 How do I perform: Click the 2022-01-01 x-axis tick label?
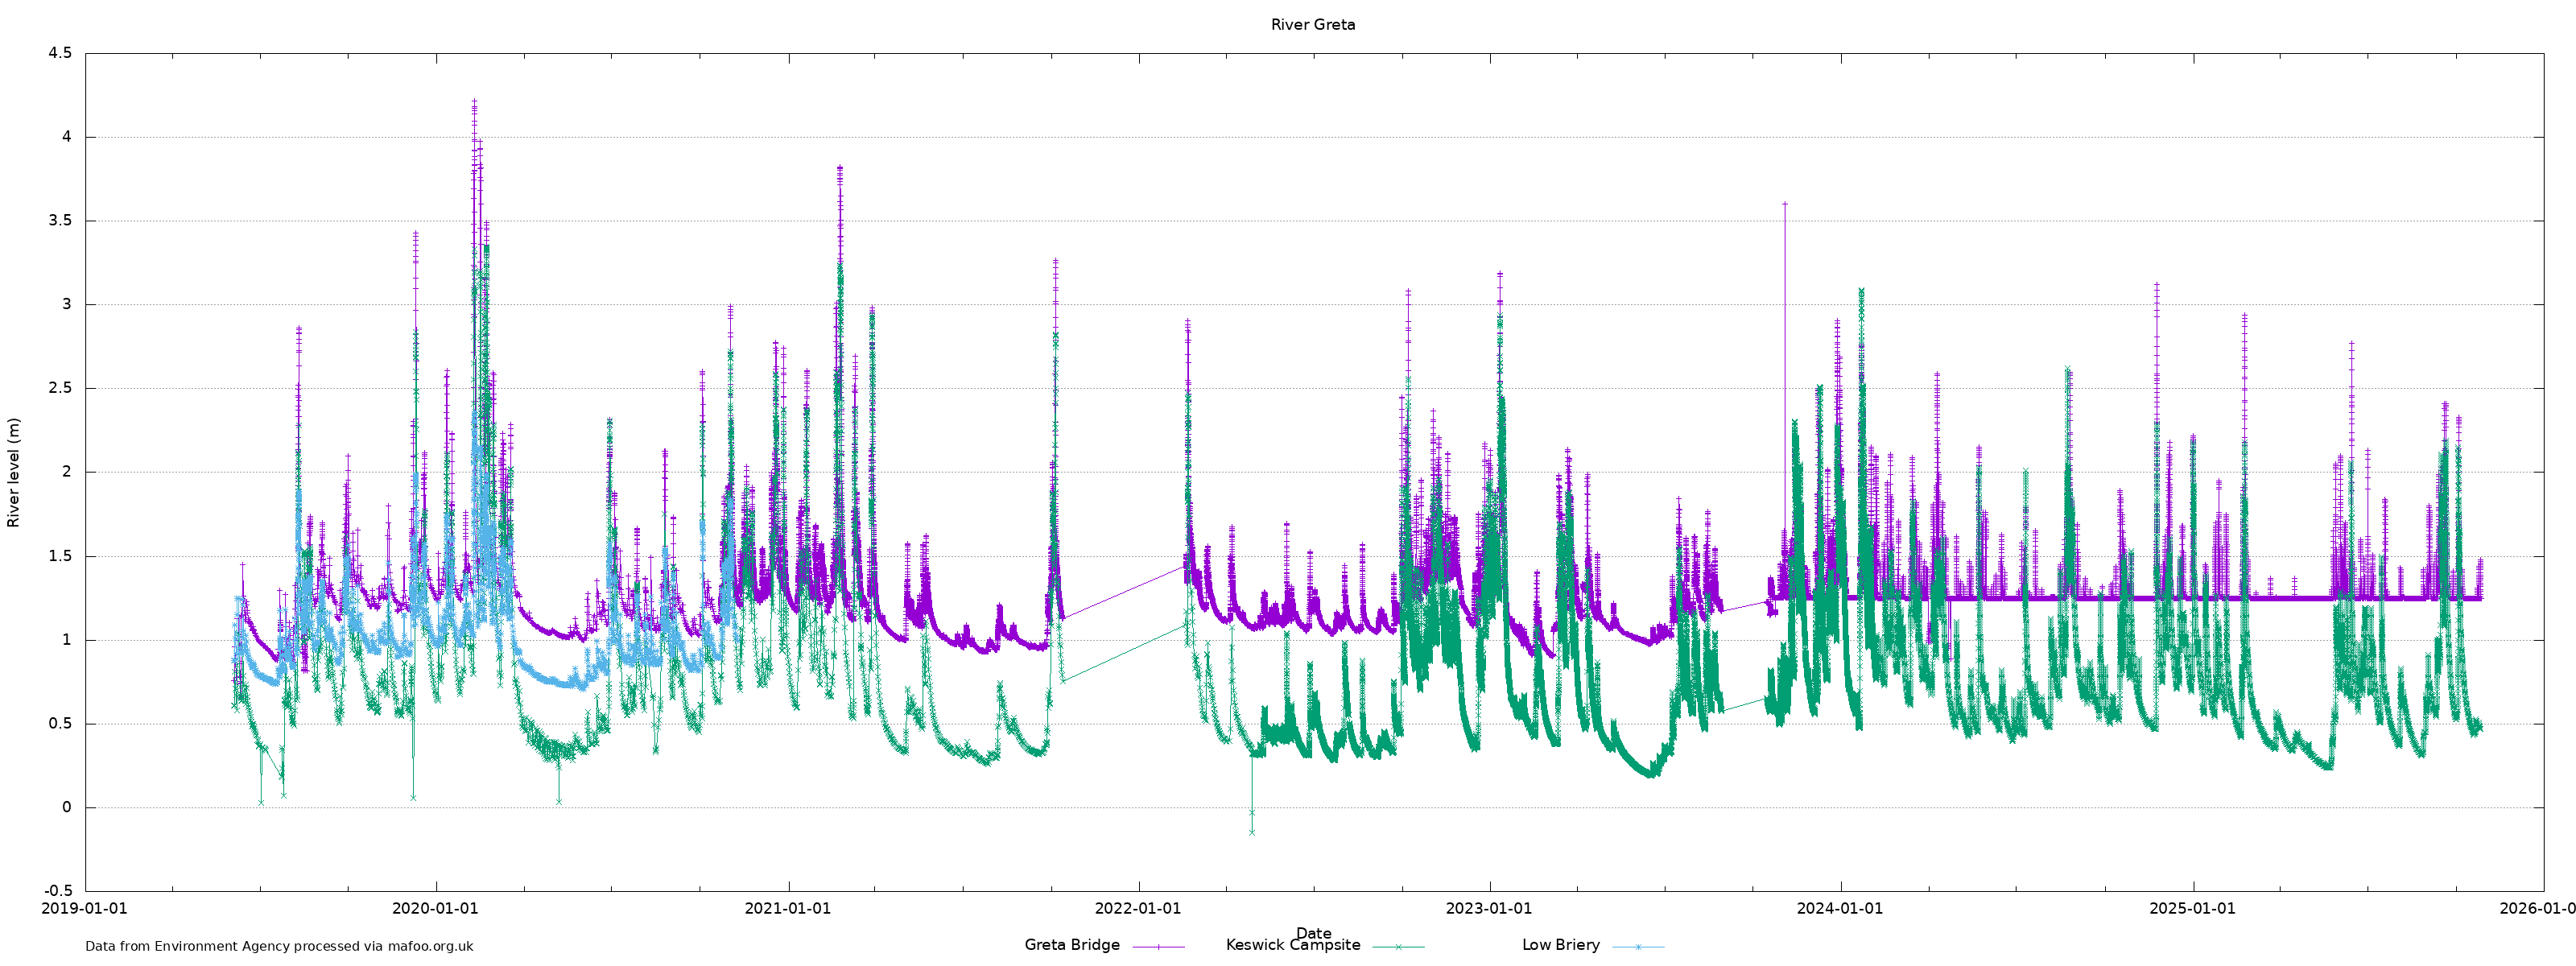1138,909
